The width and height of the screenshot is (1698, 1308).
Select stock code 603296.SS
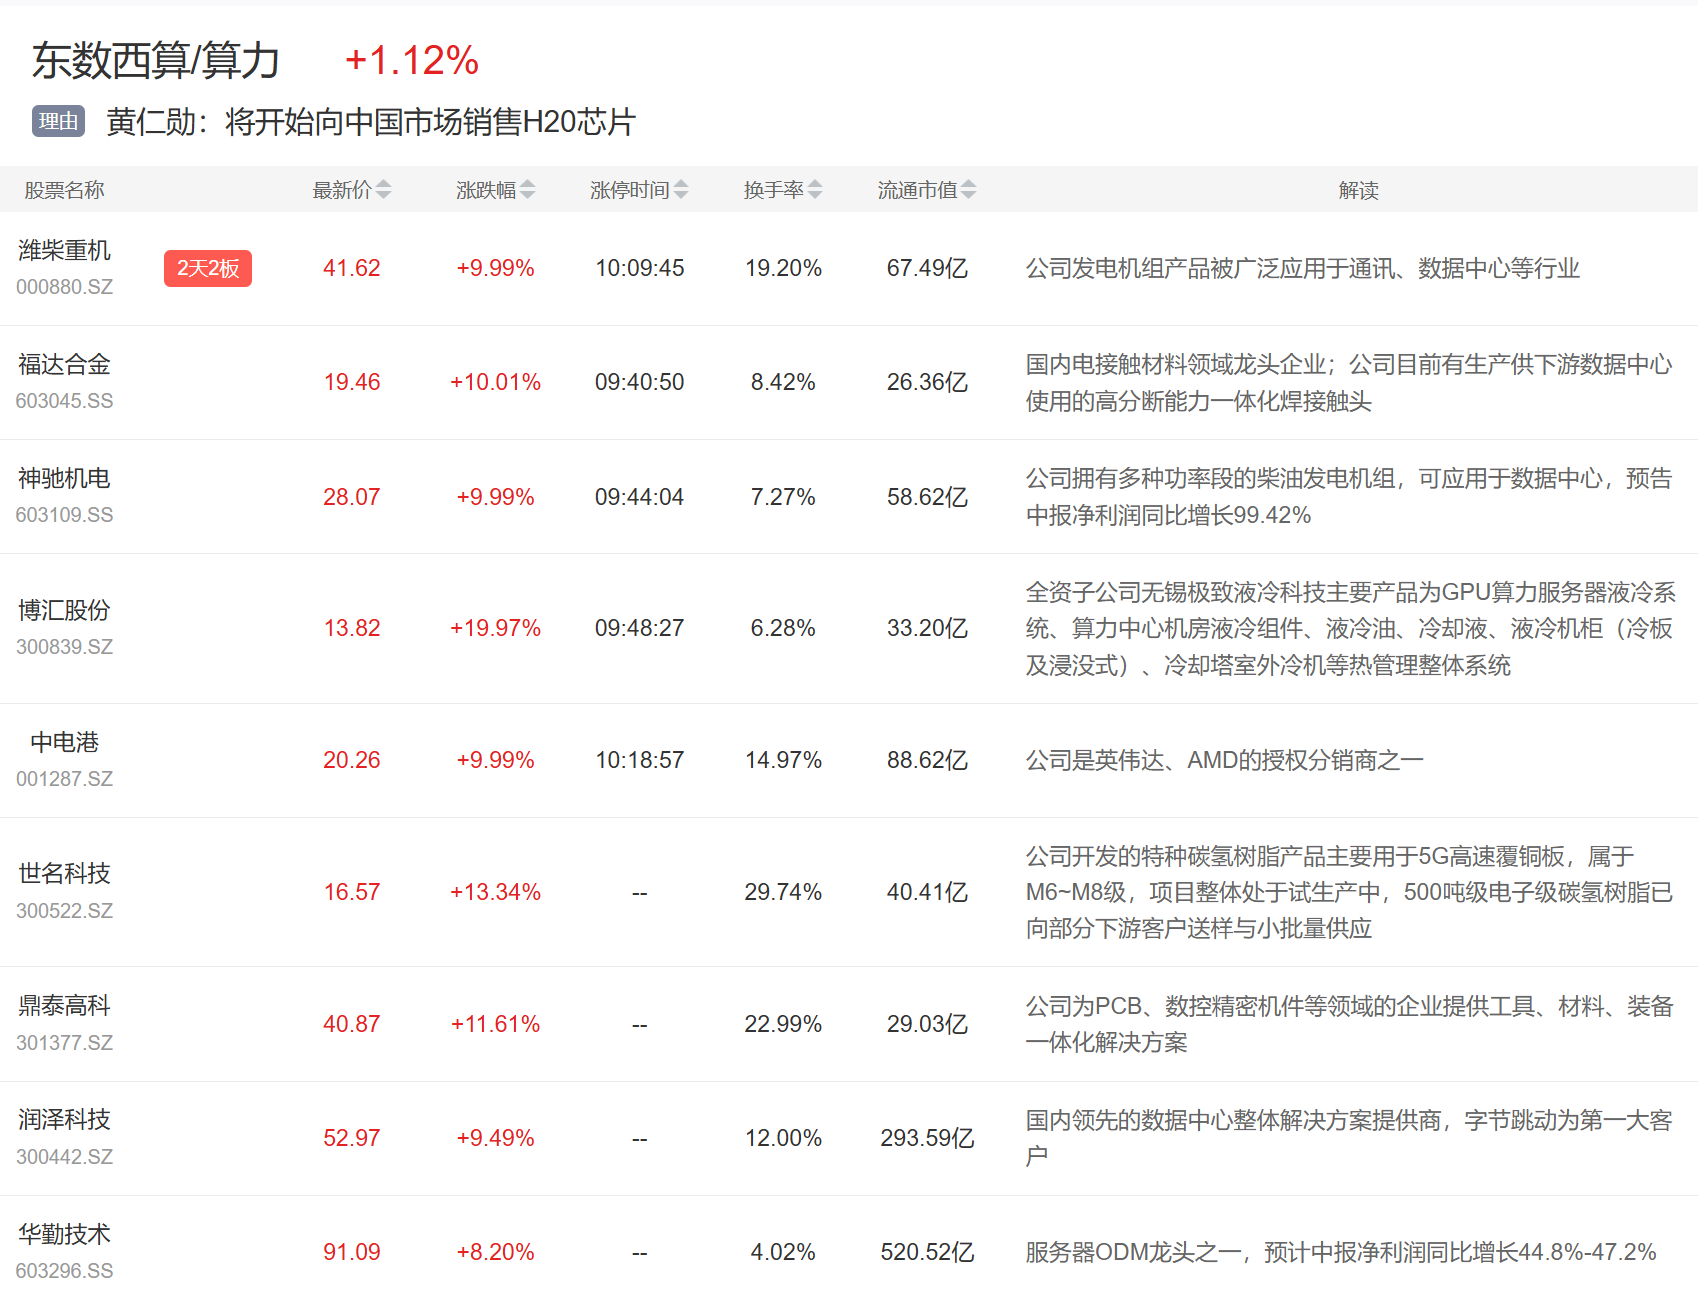pos(64,1271)
